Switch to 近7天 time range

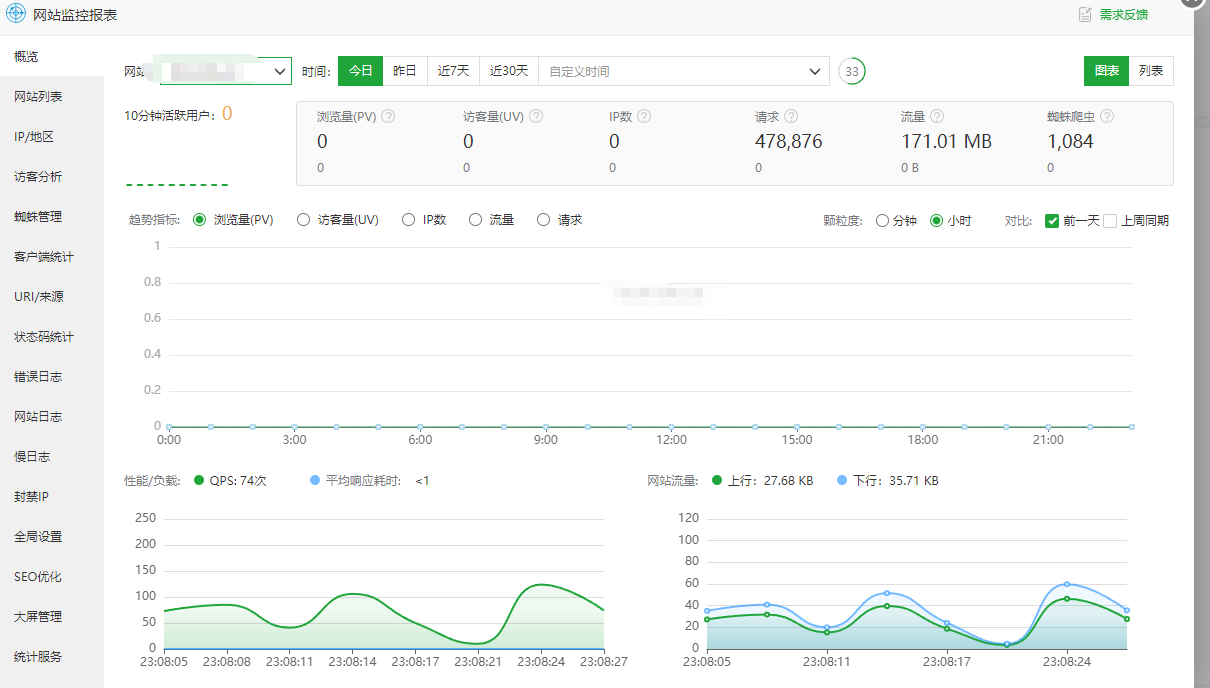(x=453, y=72)
